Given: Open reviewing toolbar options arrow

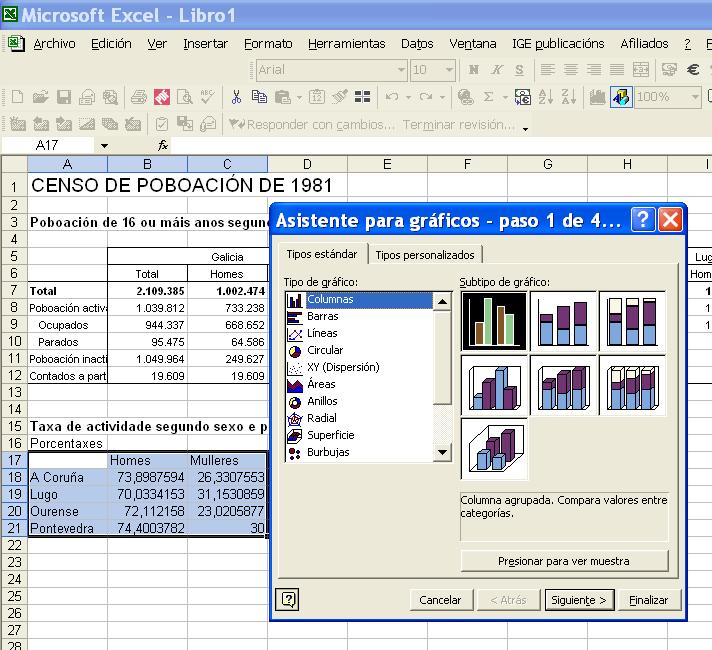Looking at the screenshot, I should pyautogui.click(x=525, y=129).
